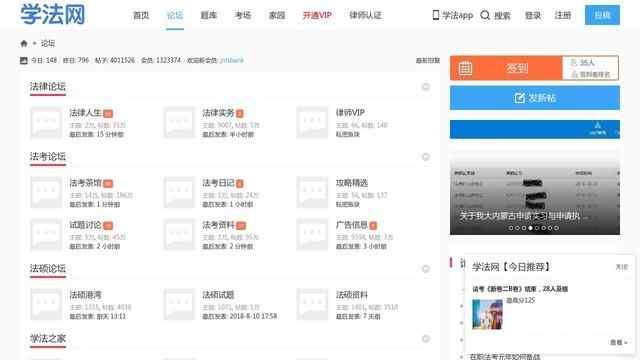640x360 pixels.
Task: Click the 论坛 breadcrumb link
Action: coord(48,43)
